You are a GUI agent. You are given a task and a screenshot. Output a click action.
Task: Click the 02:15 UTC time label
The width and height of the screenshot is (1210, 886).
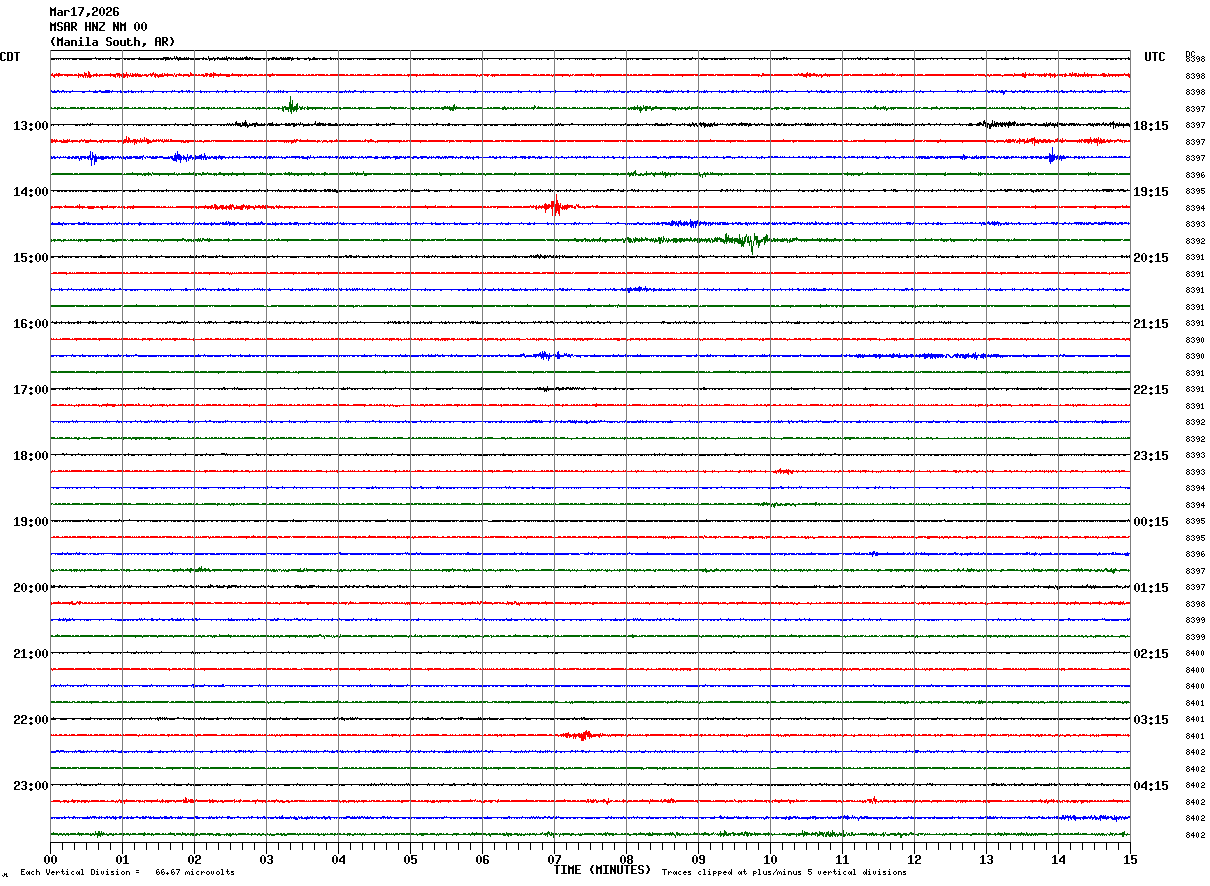(x=1151, y=654)
